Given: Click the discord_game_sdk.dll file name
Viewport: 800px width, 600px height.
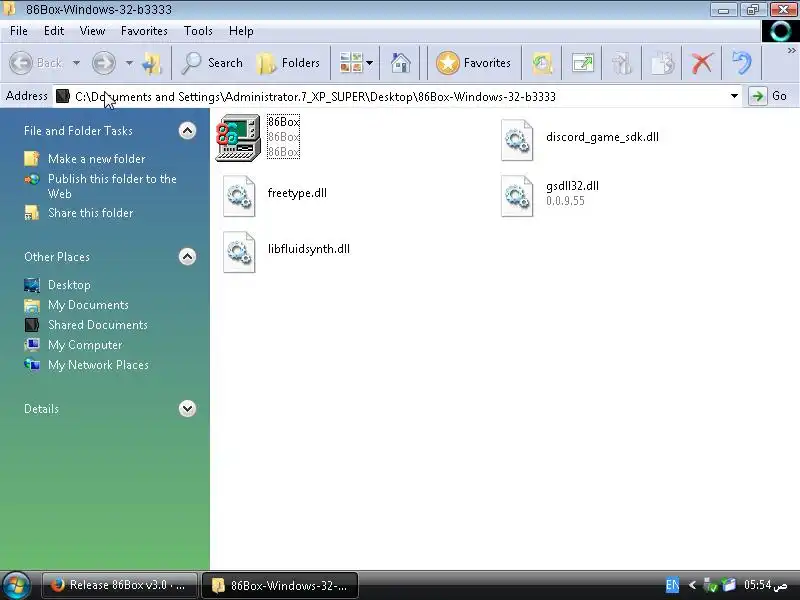Looking at the screenshot, I should point(602,137).
